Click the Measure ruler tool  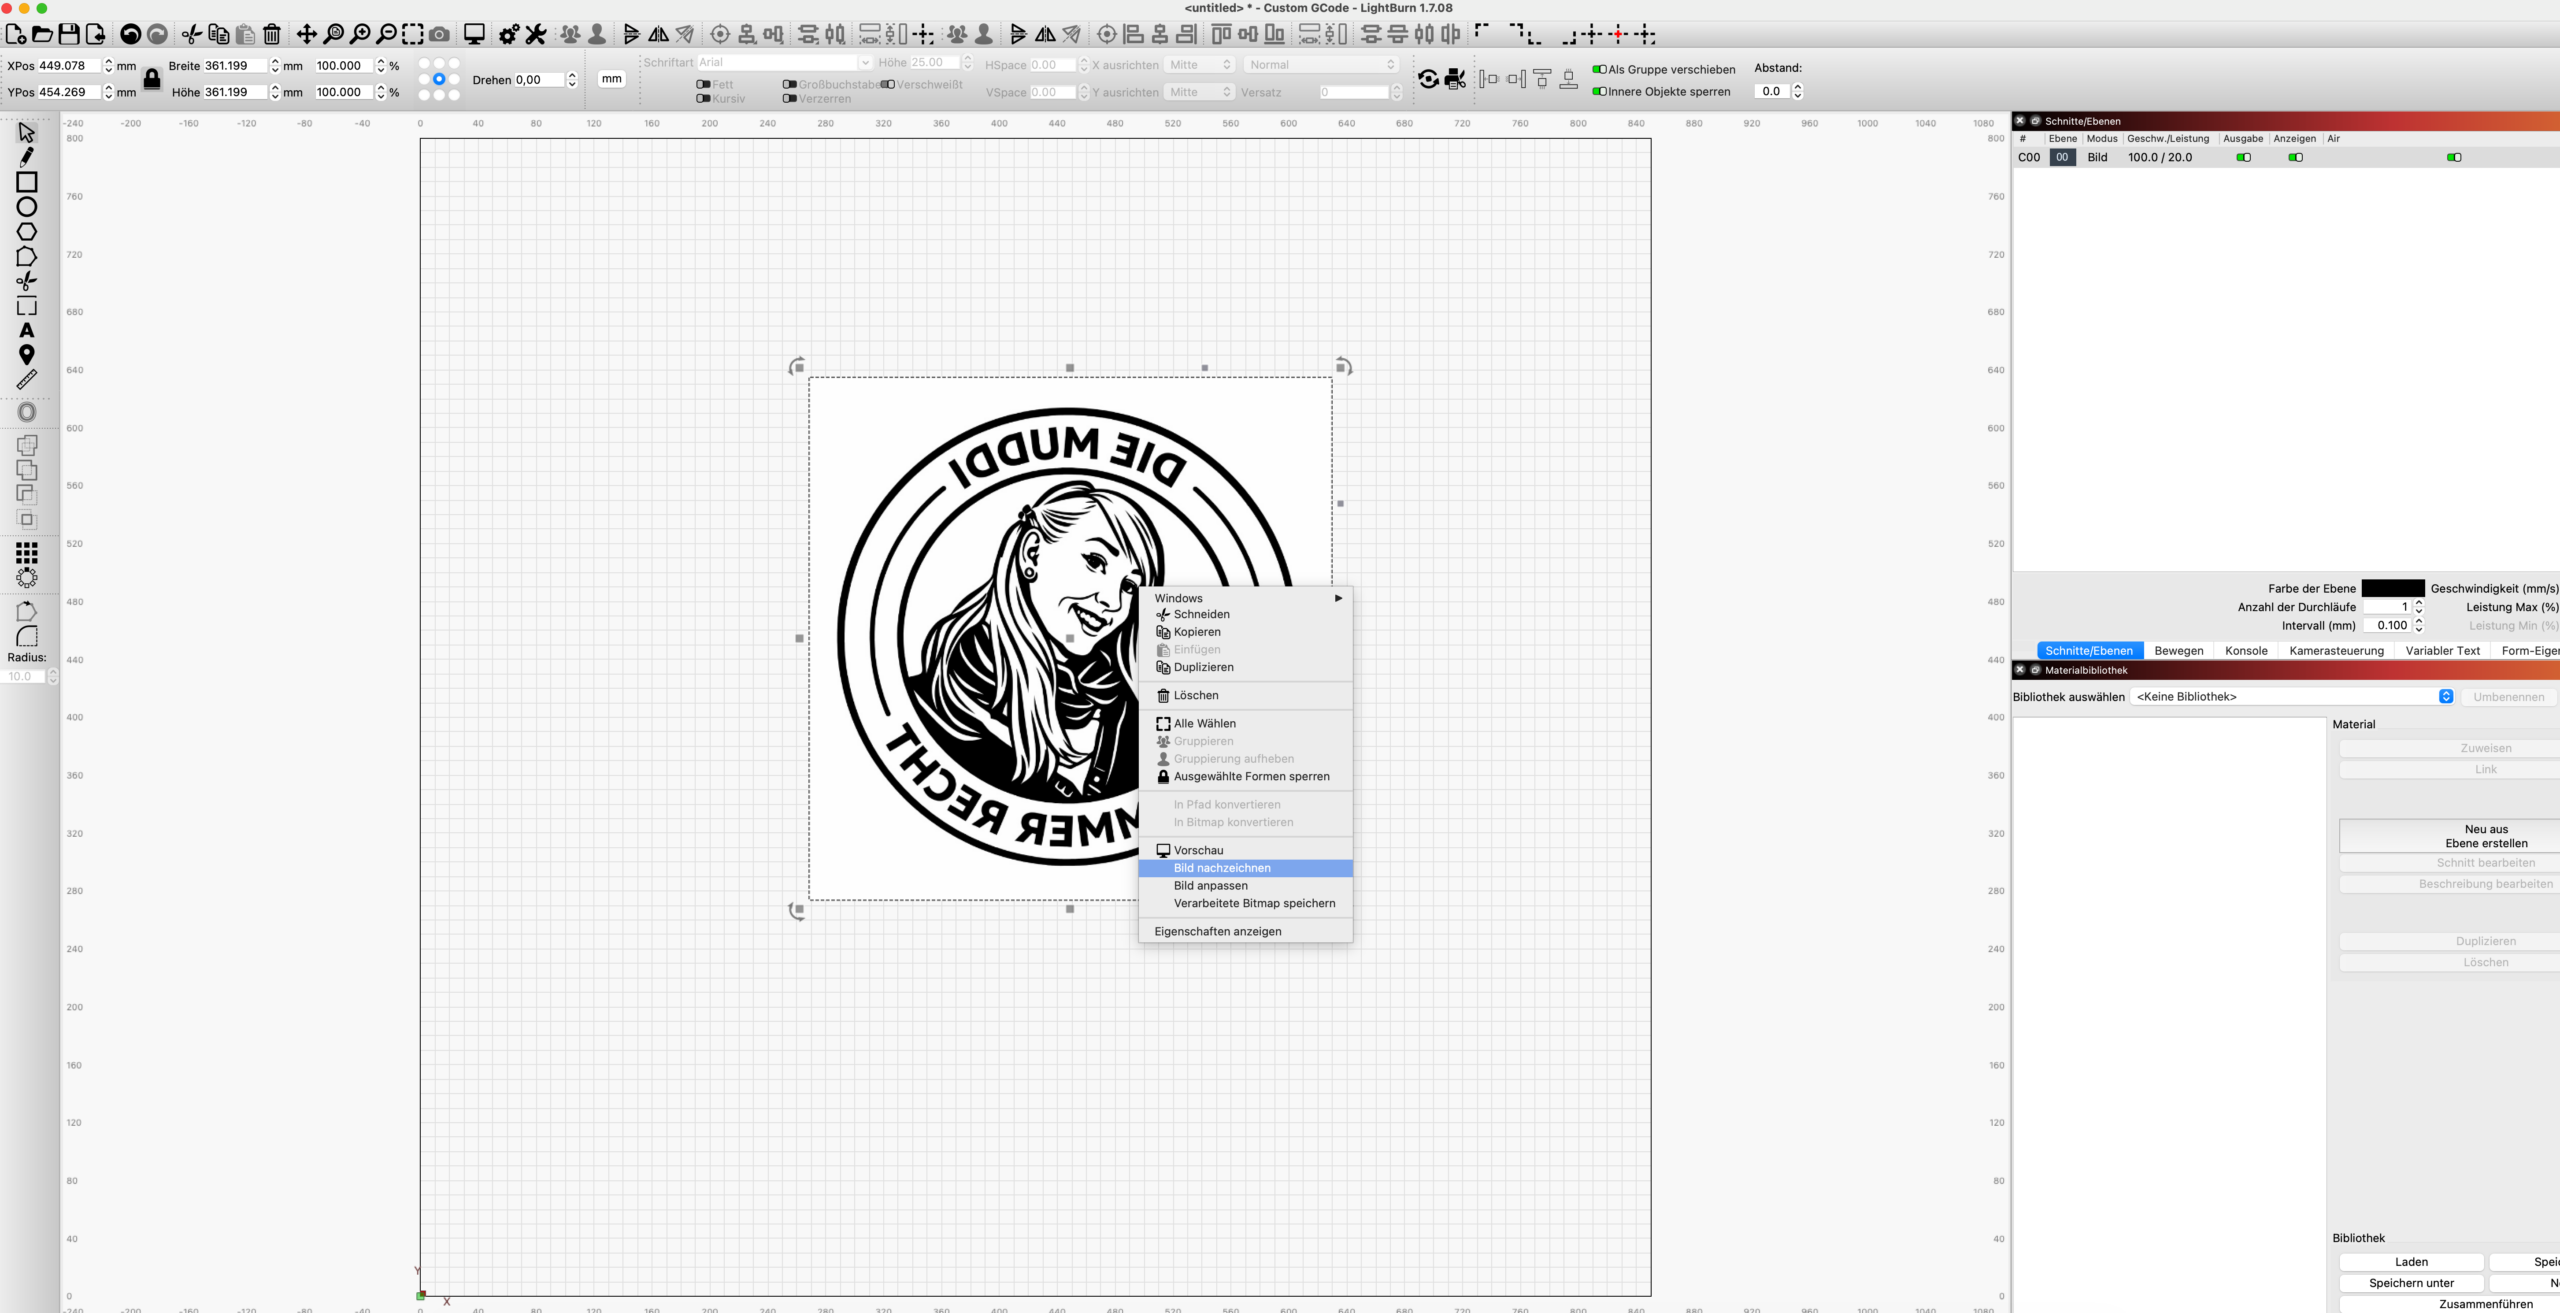click(x=27, y=379)
